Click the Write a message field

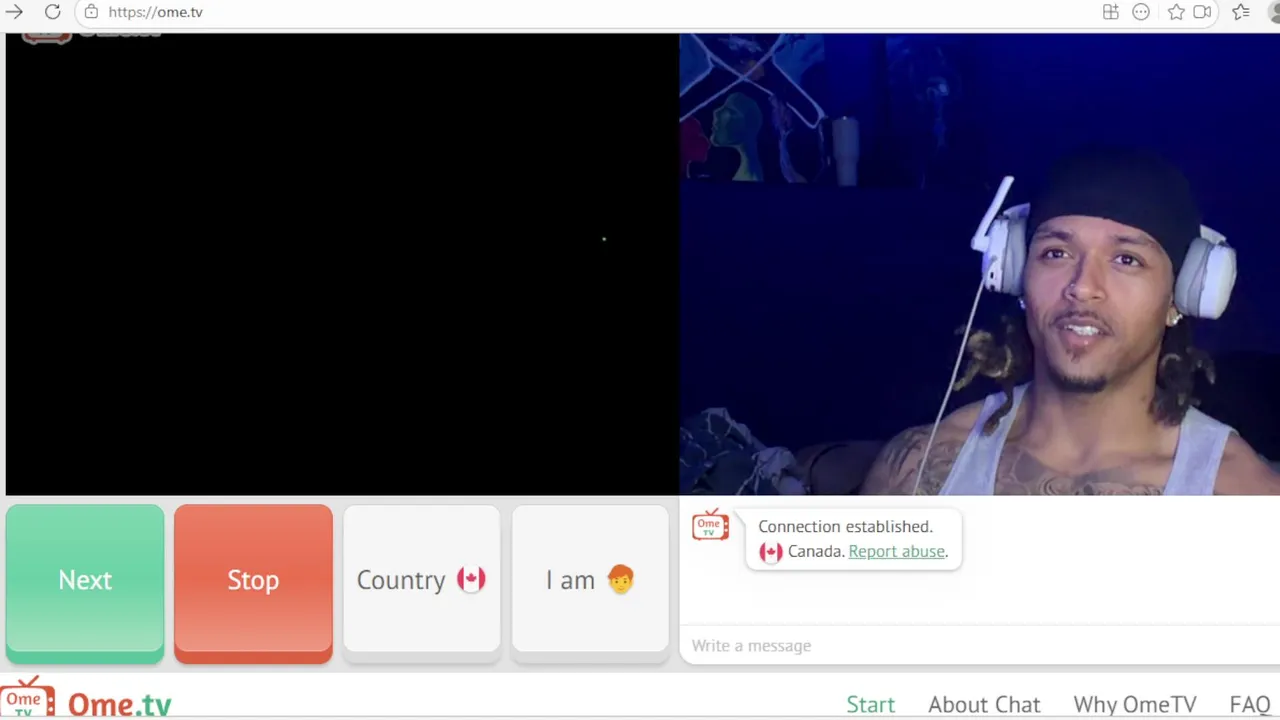(x=980, y=646)
